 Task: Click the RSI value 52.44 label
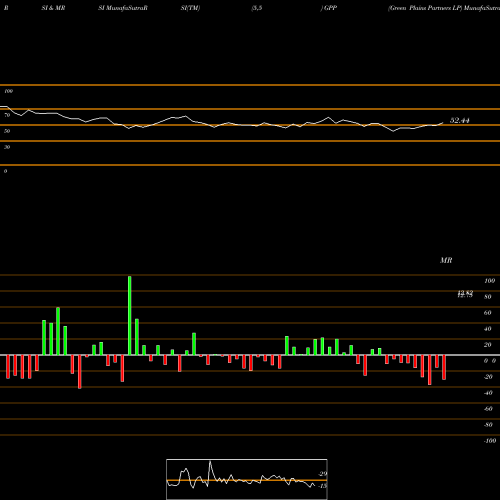[459, 120]
